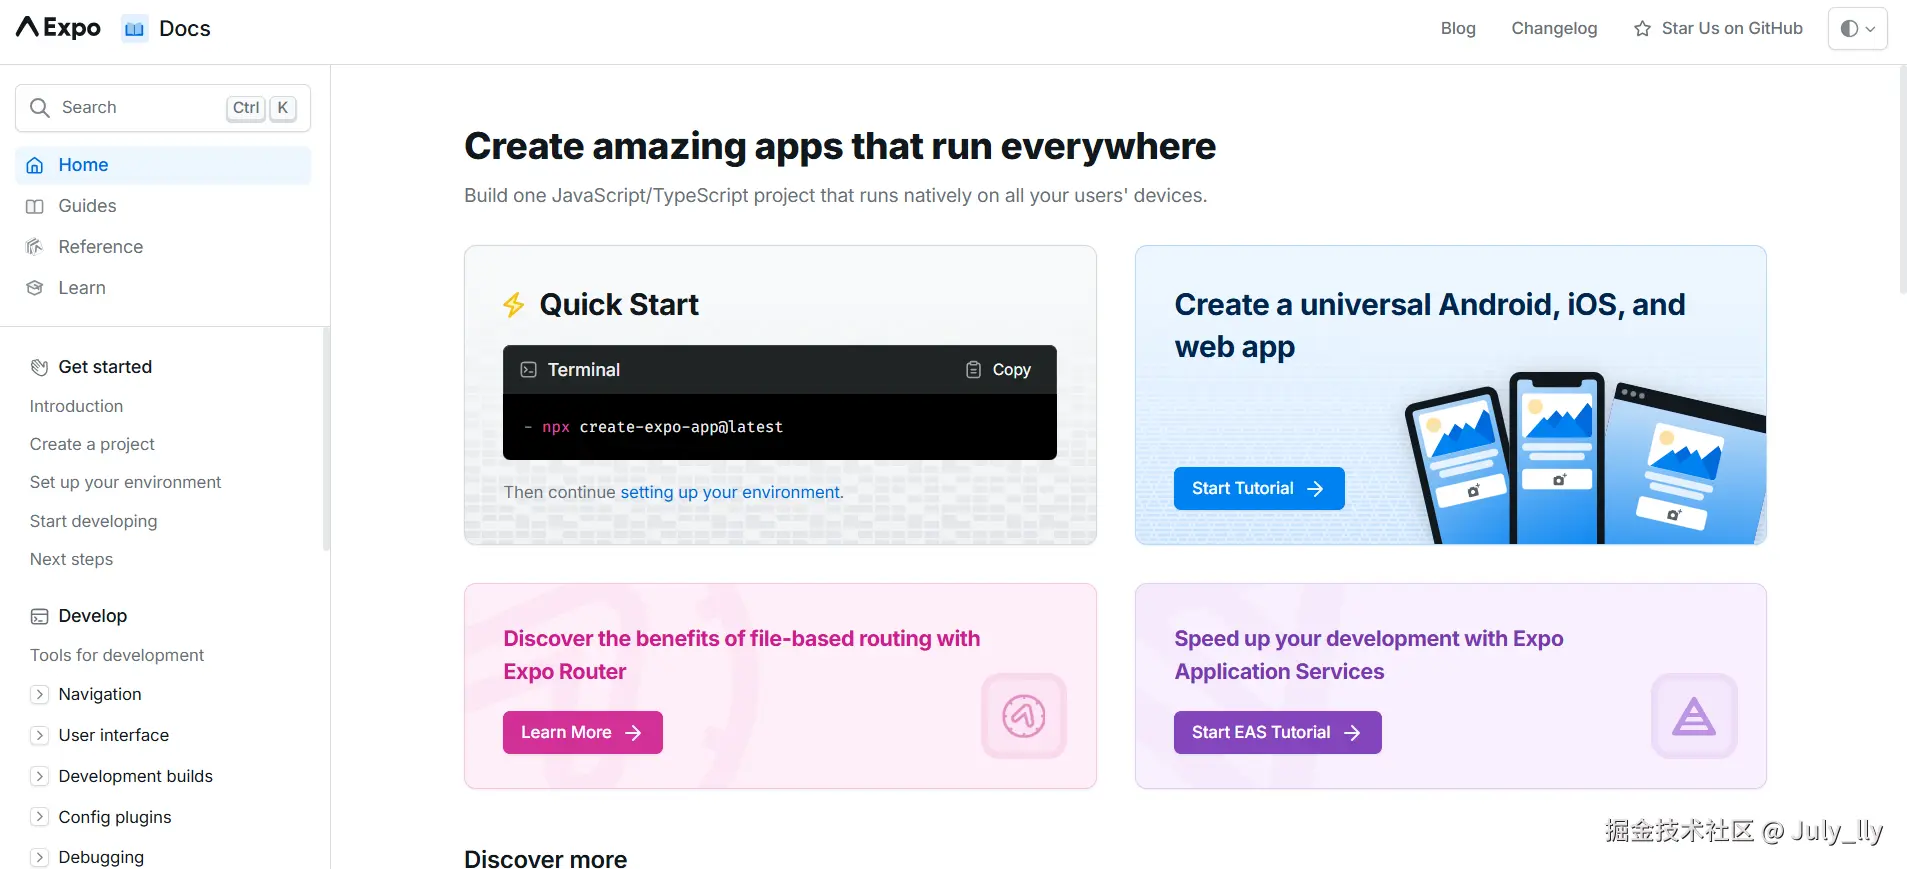Open Create a project page
The height and width of the screenshot is (869, 1907).
click(92, 444)
